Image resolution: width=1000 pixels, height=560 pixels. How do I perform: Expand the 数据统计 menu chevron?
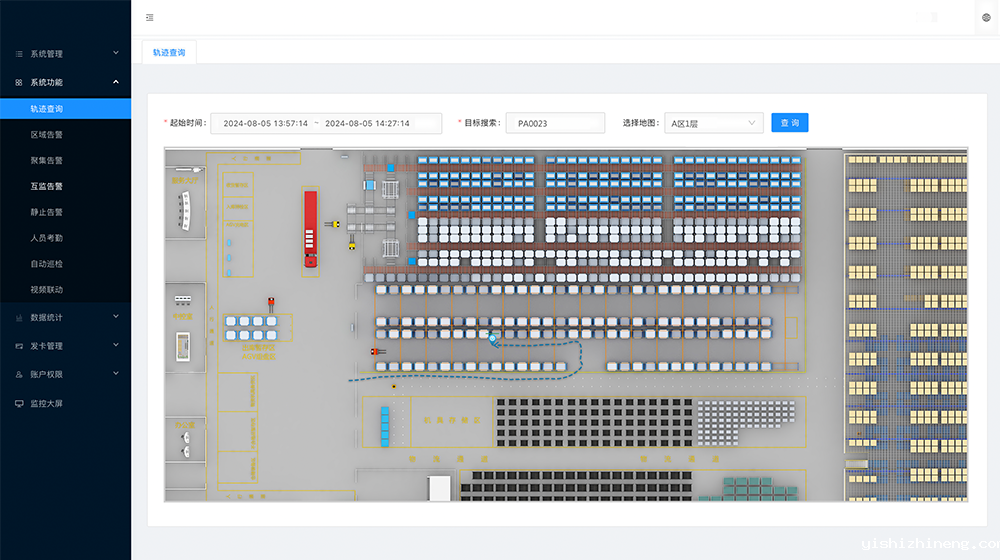(115, 317)
